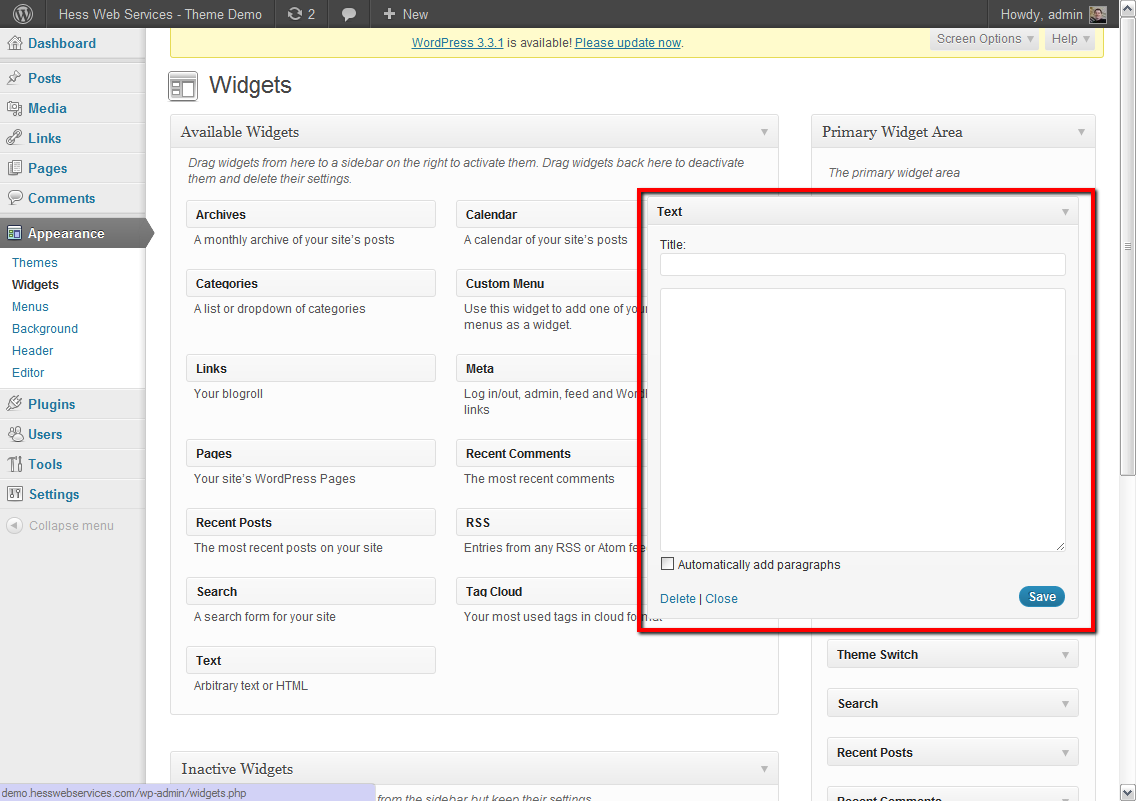Click inside the Text widget content textarea

click(x=862, y=419)
